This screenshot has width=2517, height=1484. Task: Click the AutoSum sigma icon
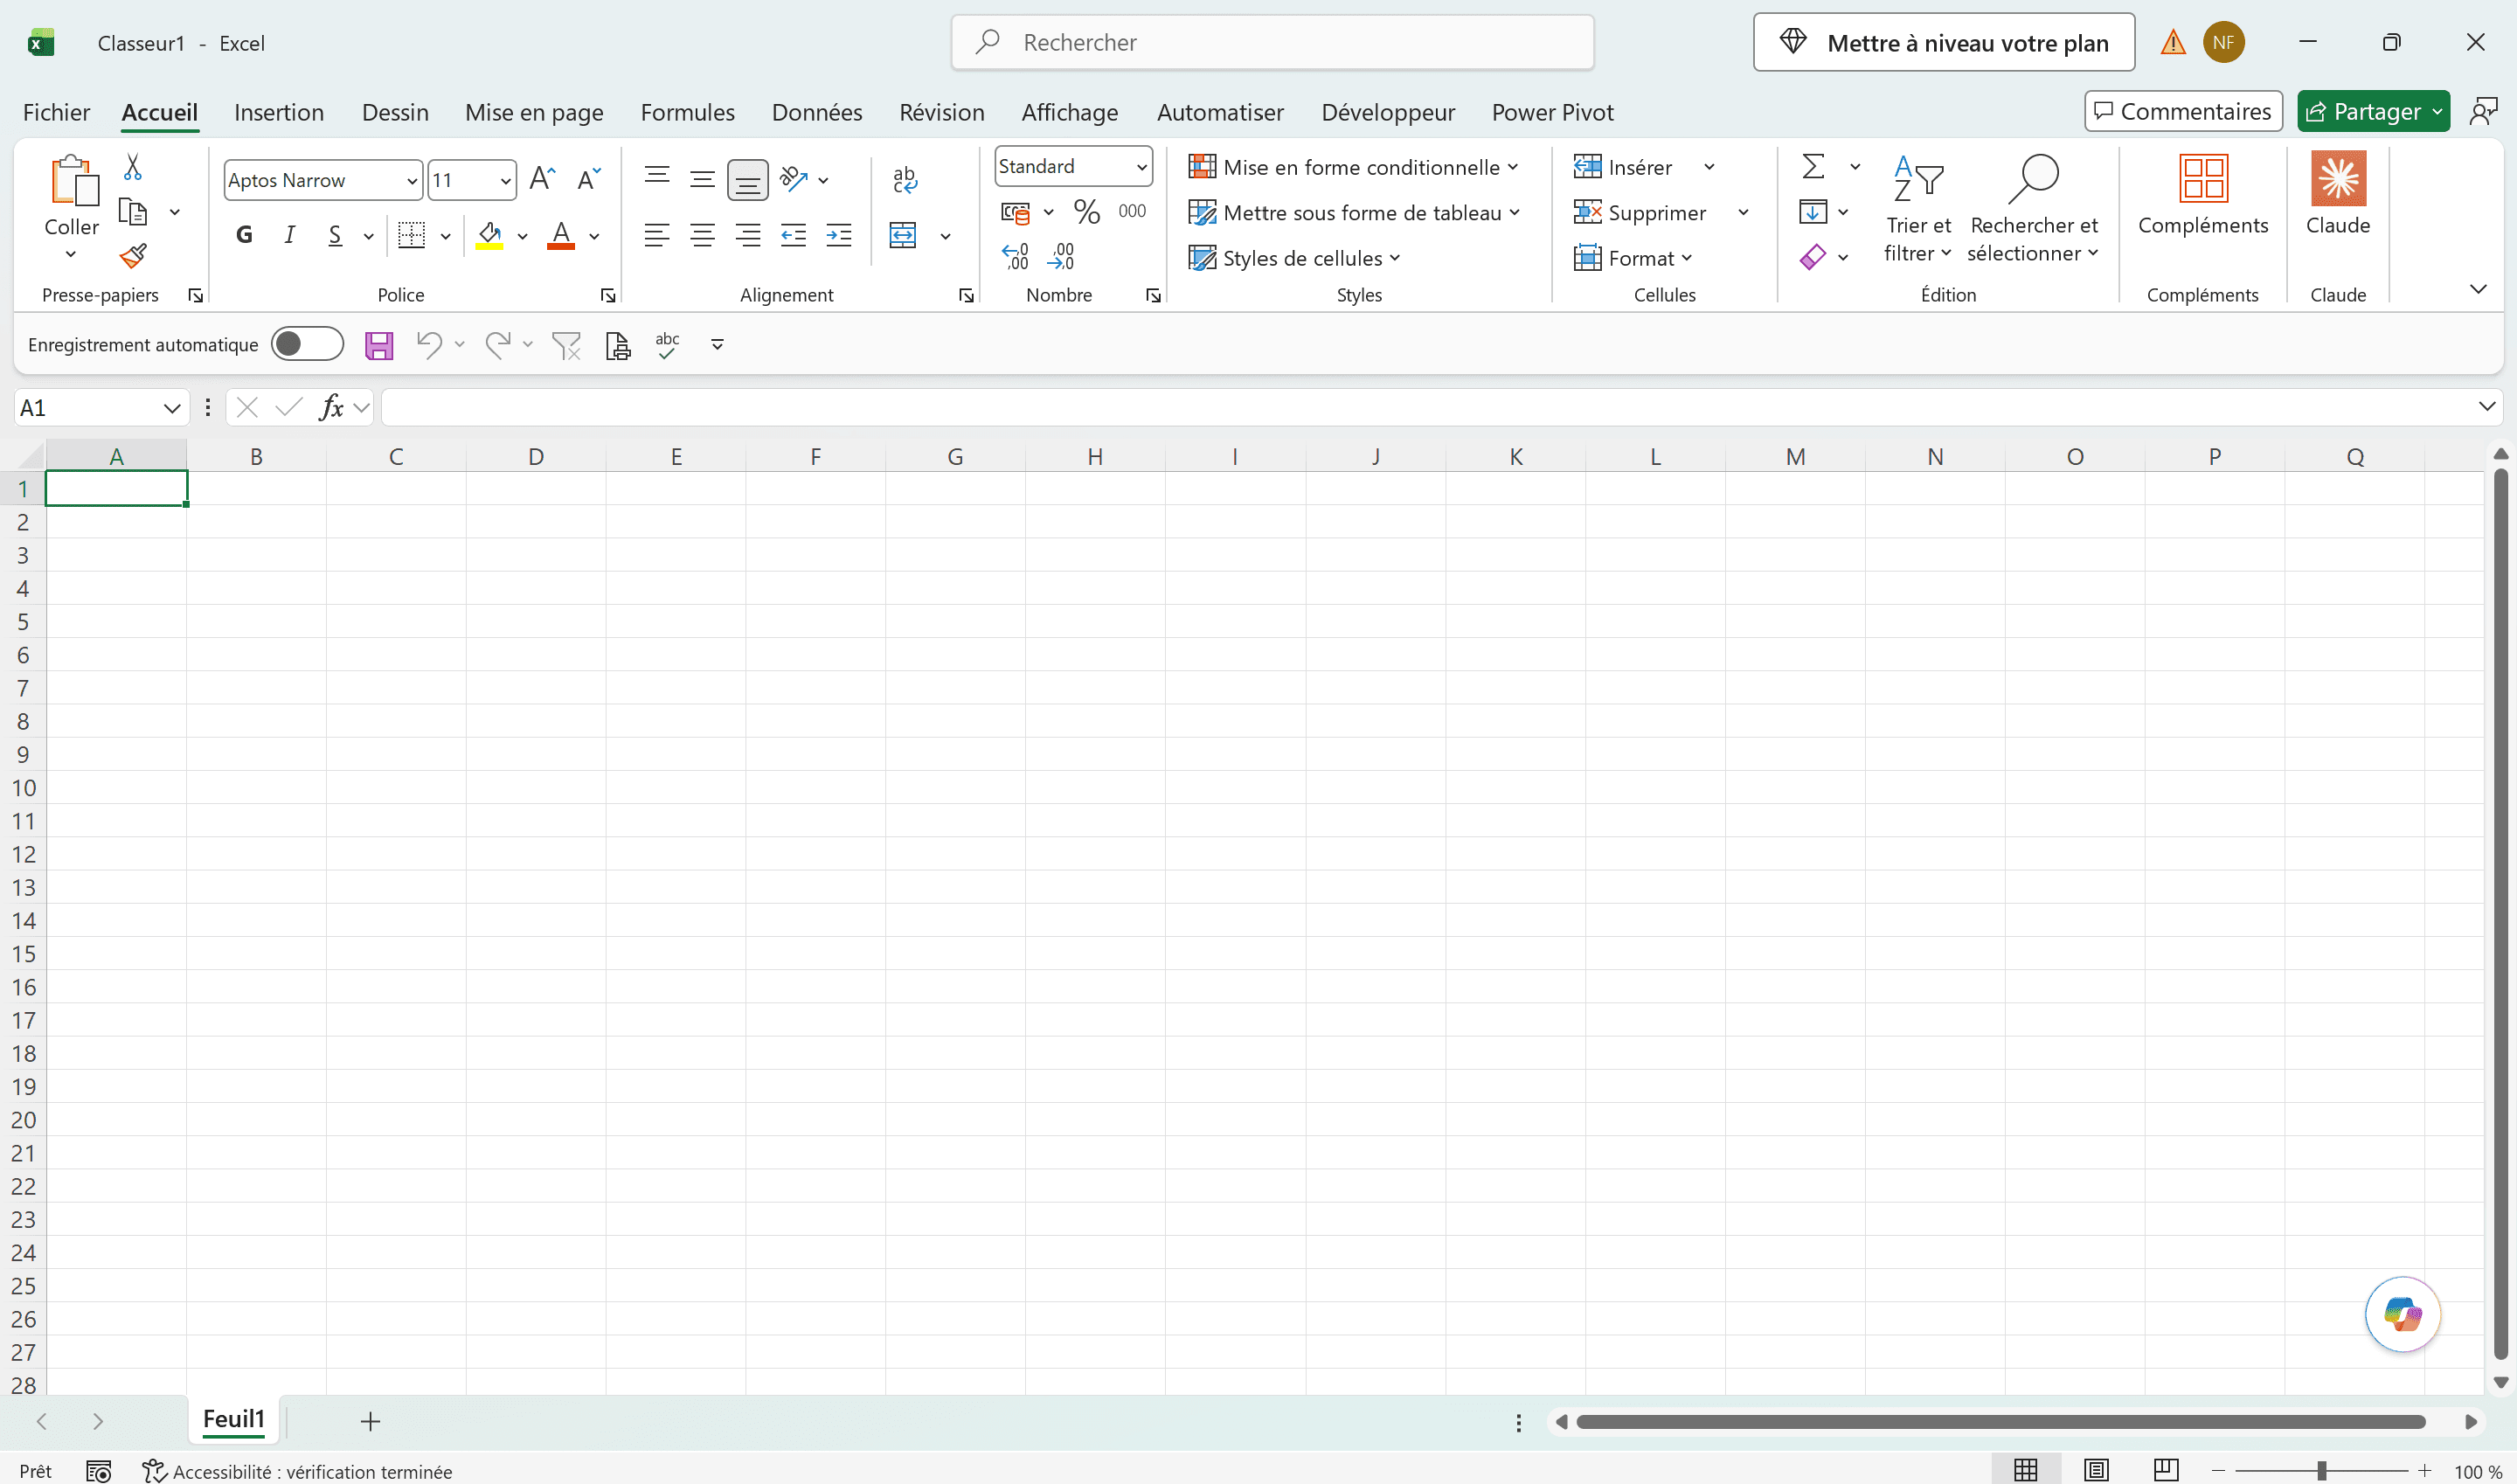1812,166
